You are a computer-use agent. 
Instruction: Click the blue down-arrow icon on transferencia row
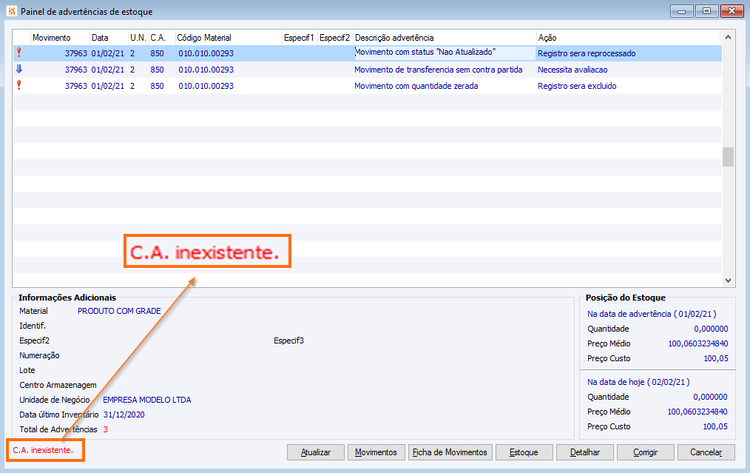point(19,69)
